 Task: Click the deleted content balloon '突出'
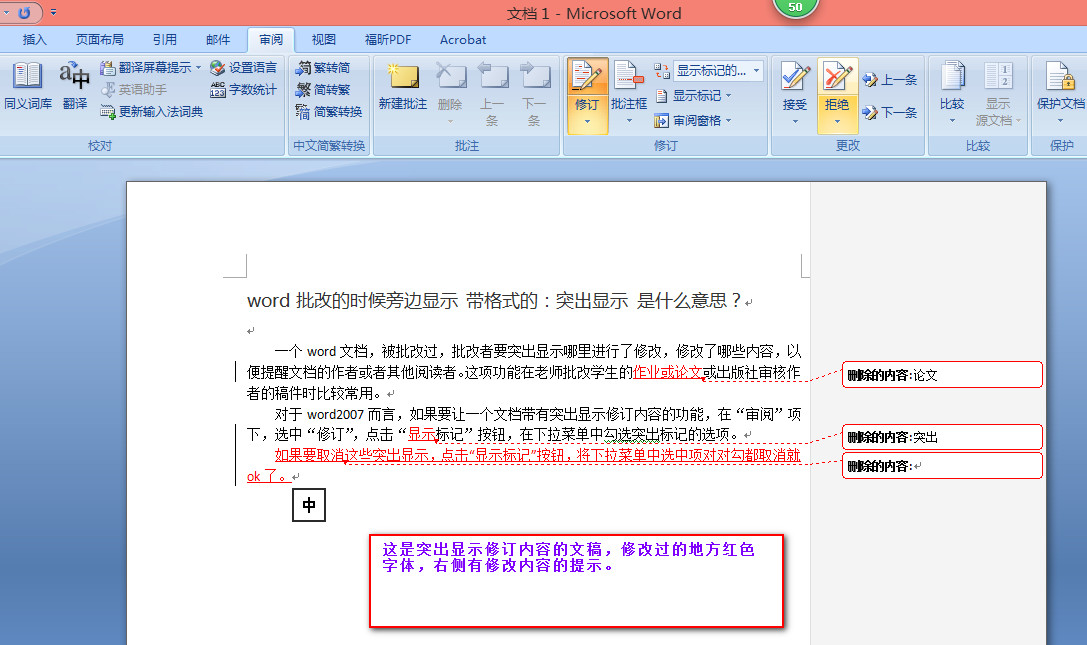[x=942, y=437]
